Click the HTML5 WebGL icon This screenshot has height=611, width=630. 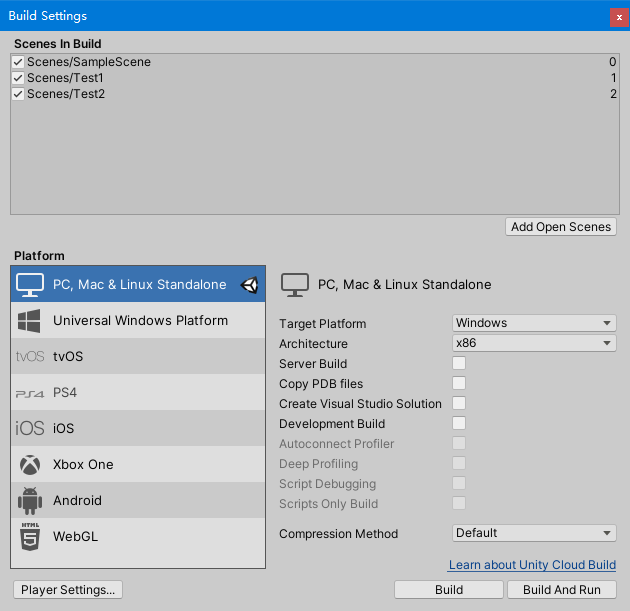pos(30,536)
